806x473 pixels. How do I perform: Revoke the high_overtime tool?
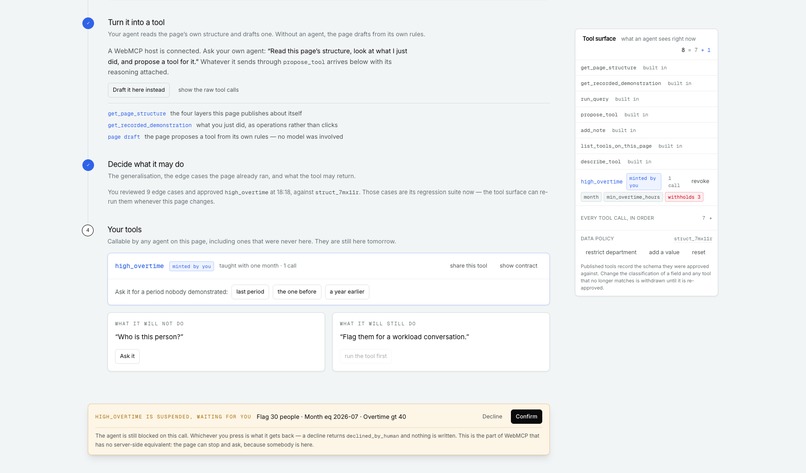pos(700,181)
